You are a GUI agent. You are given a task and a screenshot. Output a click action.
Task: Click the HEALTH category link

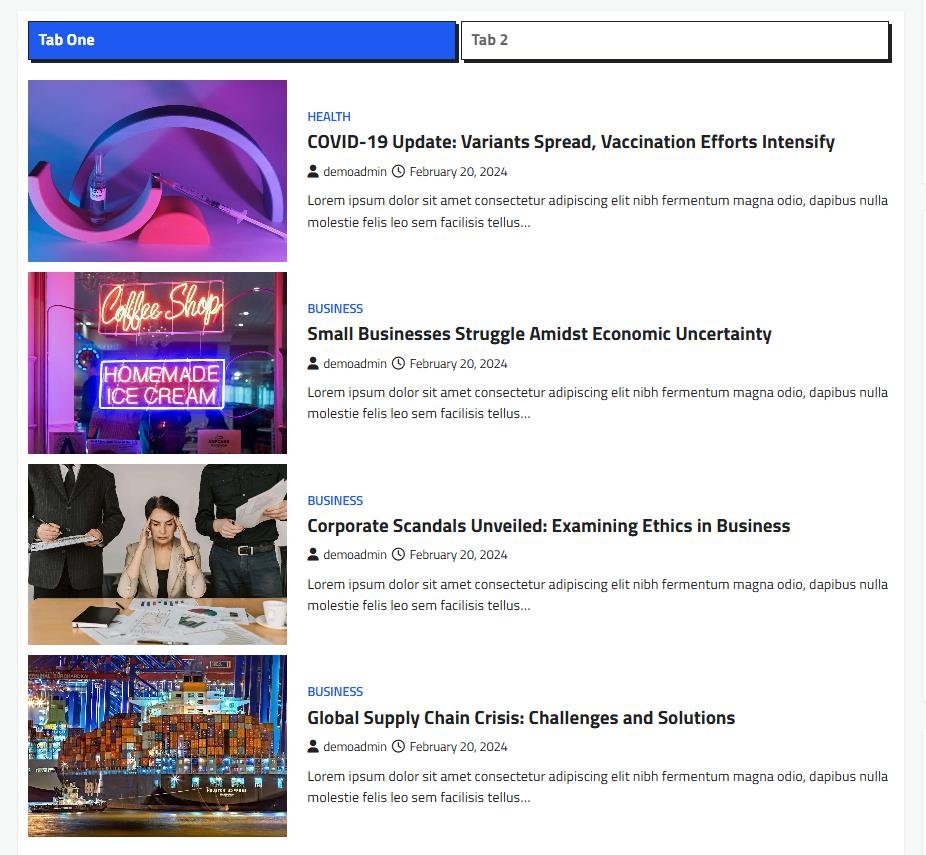pyautogui.click(x=329, y=117)
